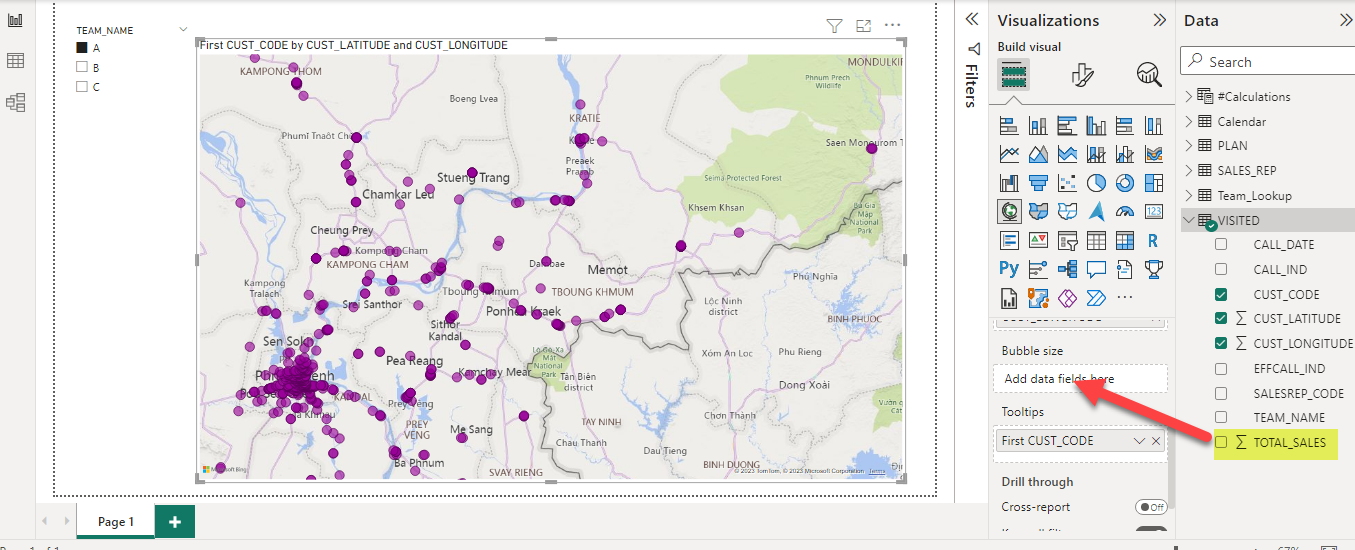
Task: Expand the Team_Lookup table
Action: [x=1189, y=195]
